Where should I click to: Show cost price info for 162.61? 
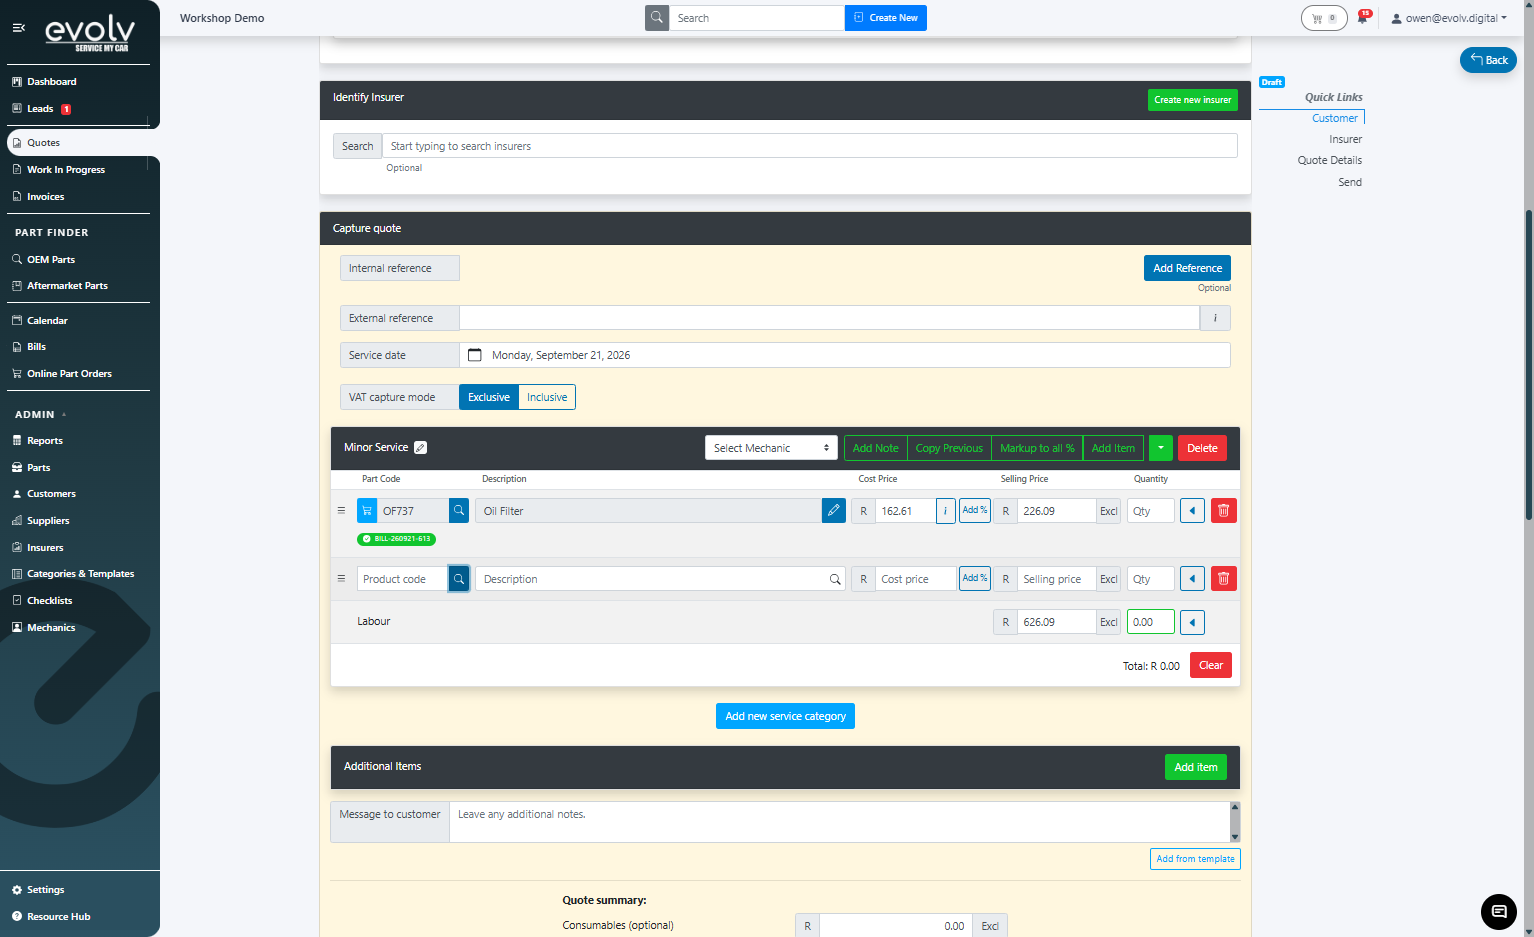pos(945,511)
